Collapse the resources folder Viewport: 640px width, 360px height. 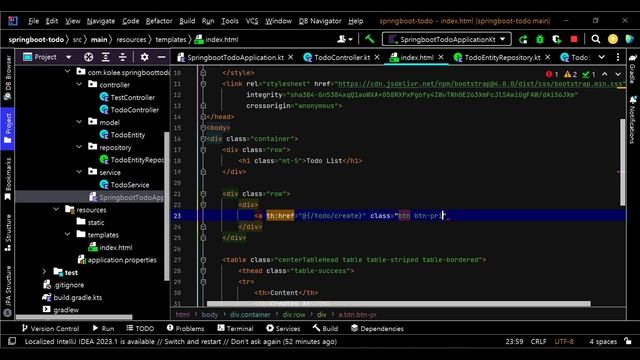click(x=56, y=209)
